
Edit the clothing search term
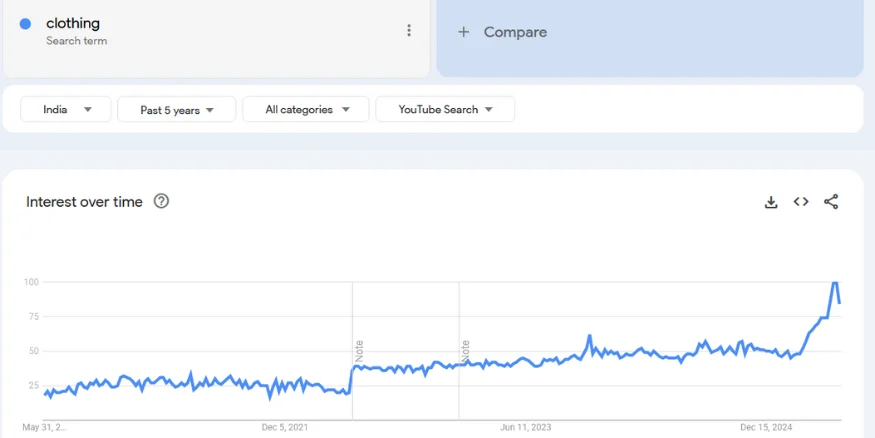73,23
